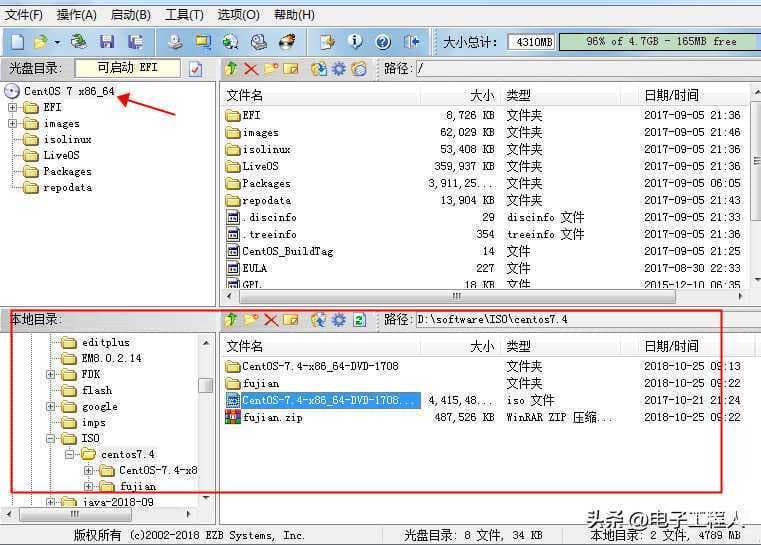Open the dropdown arrow beside Open icon
The image size is (761, 545).
(57, 42)
